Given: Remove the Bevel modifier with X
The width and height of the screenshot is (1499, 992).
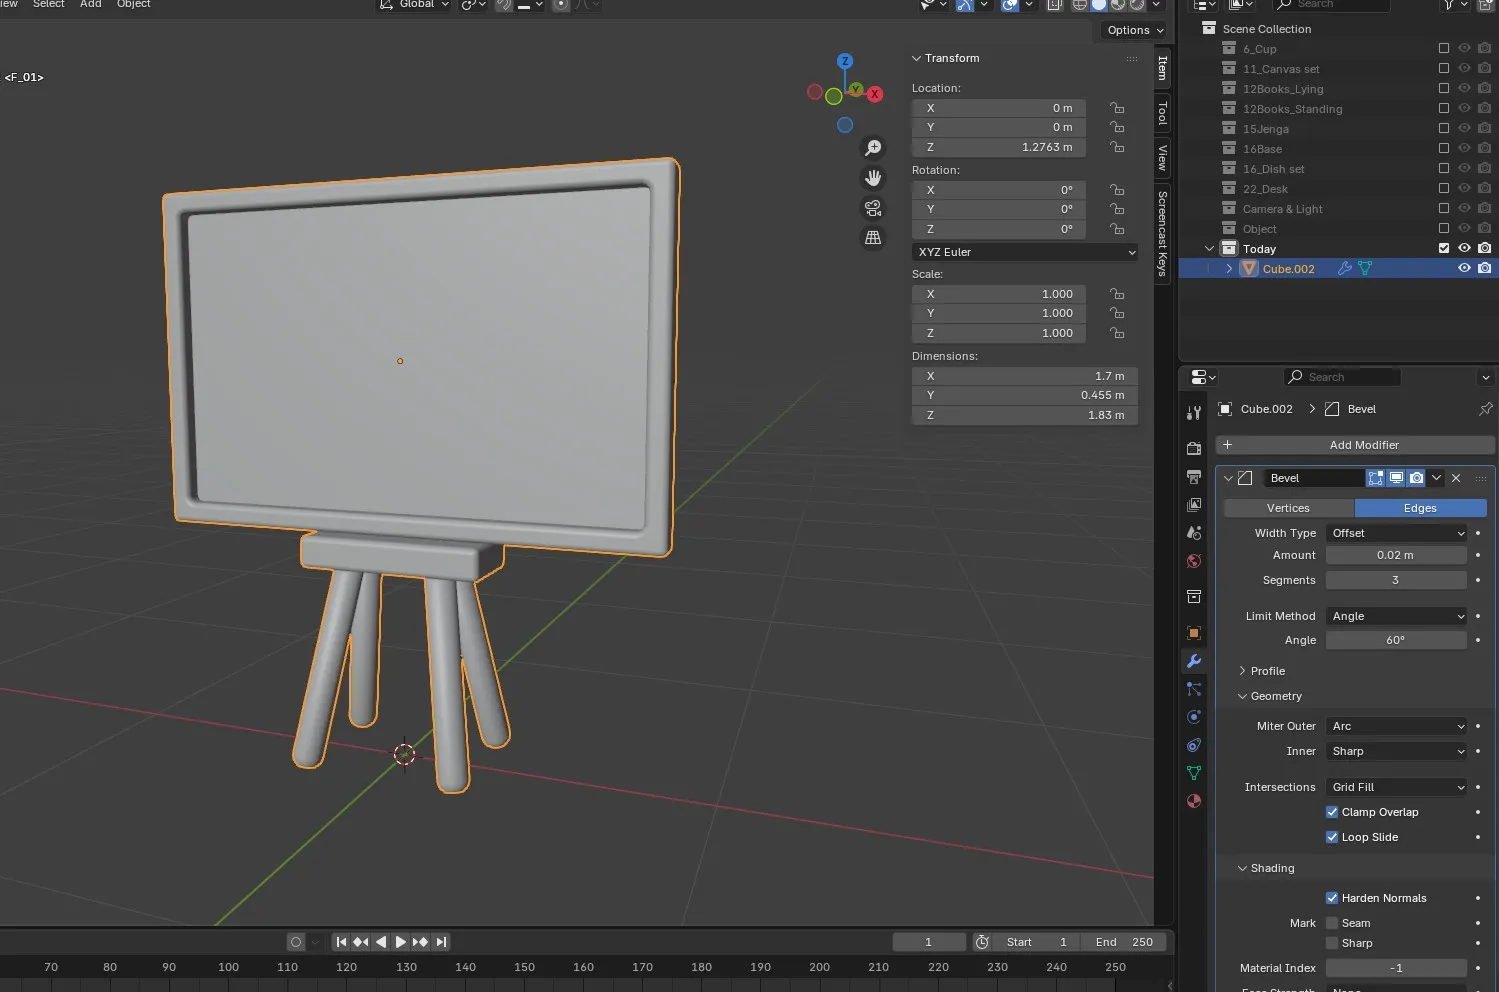Looking at the screenshot, I should [1456, 478].
